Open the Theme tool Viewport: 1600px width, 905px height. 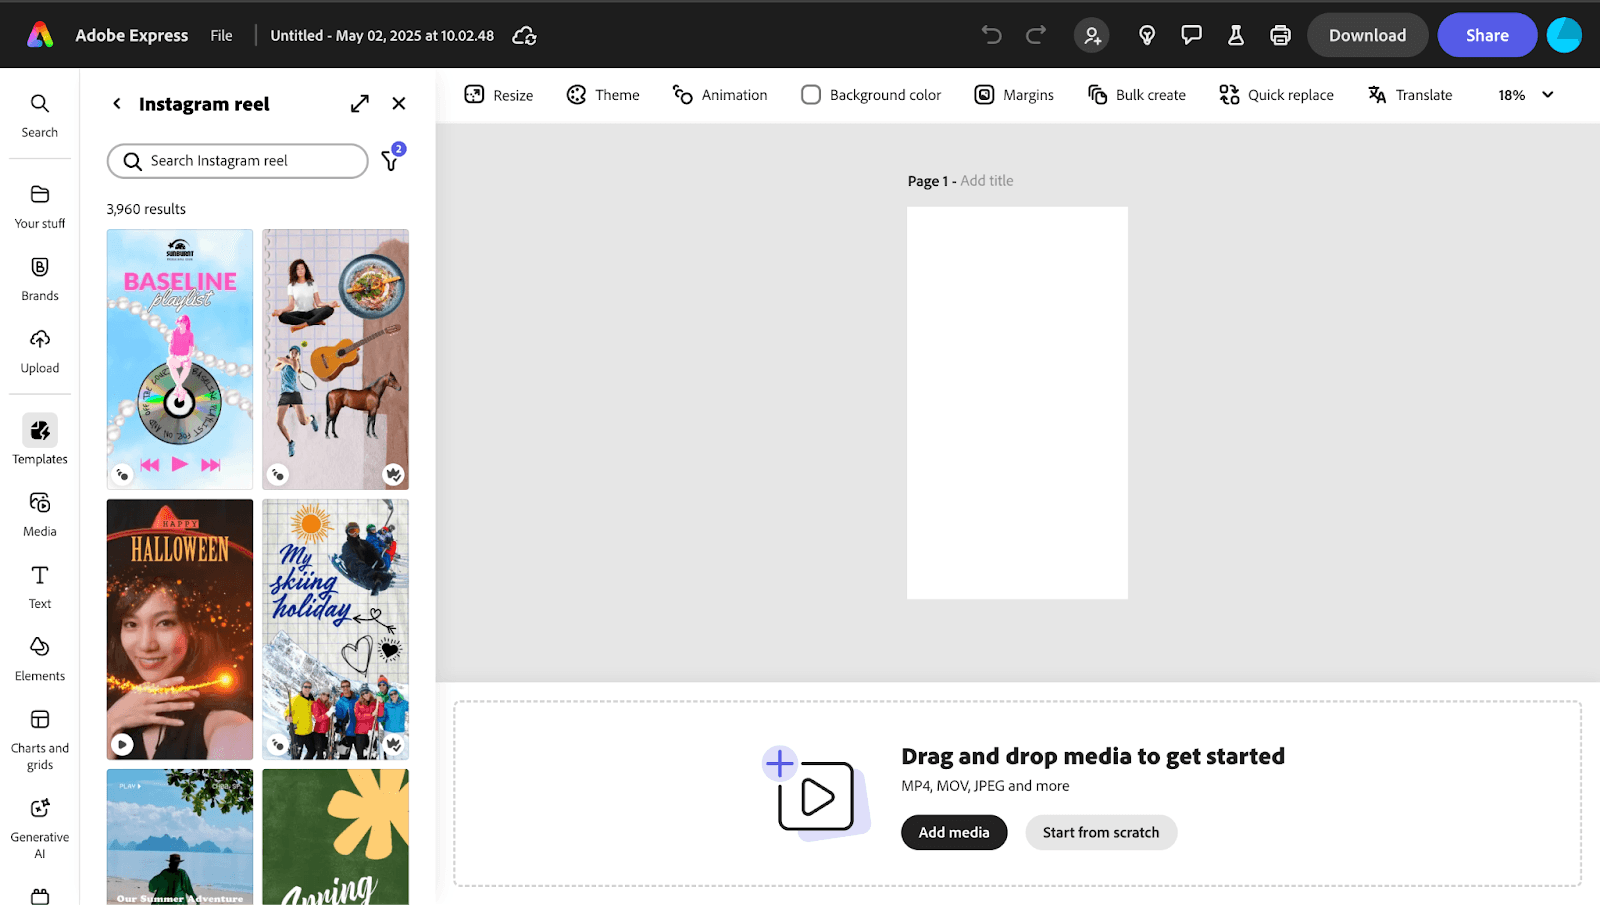coord(603,95)
